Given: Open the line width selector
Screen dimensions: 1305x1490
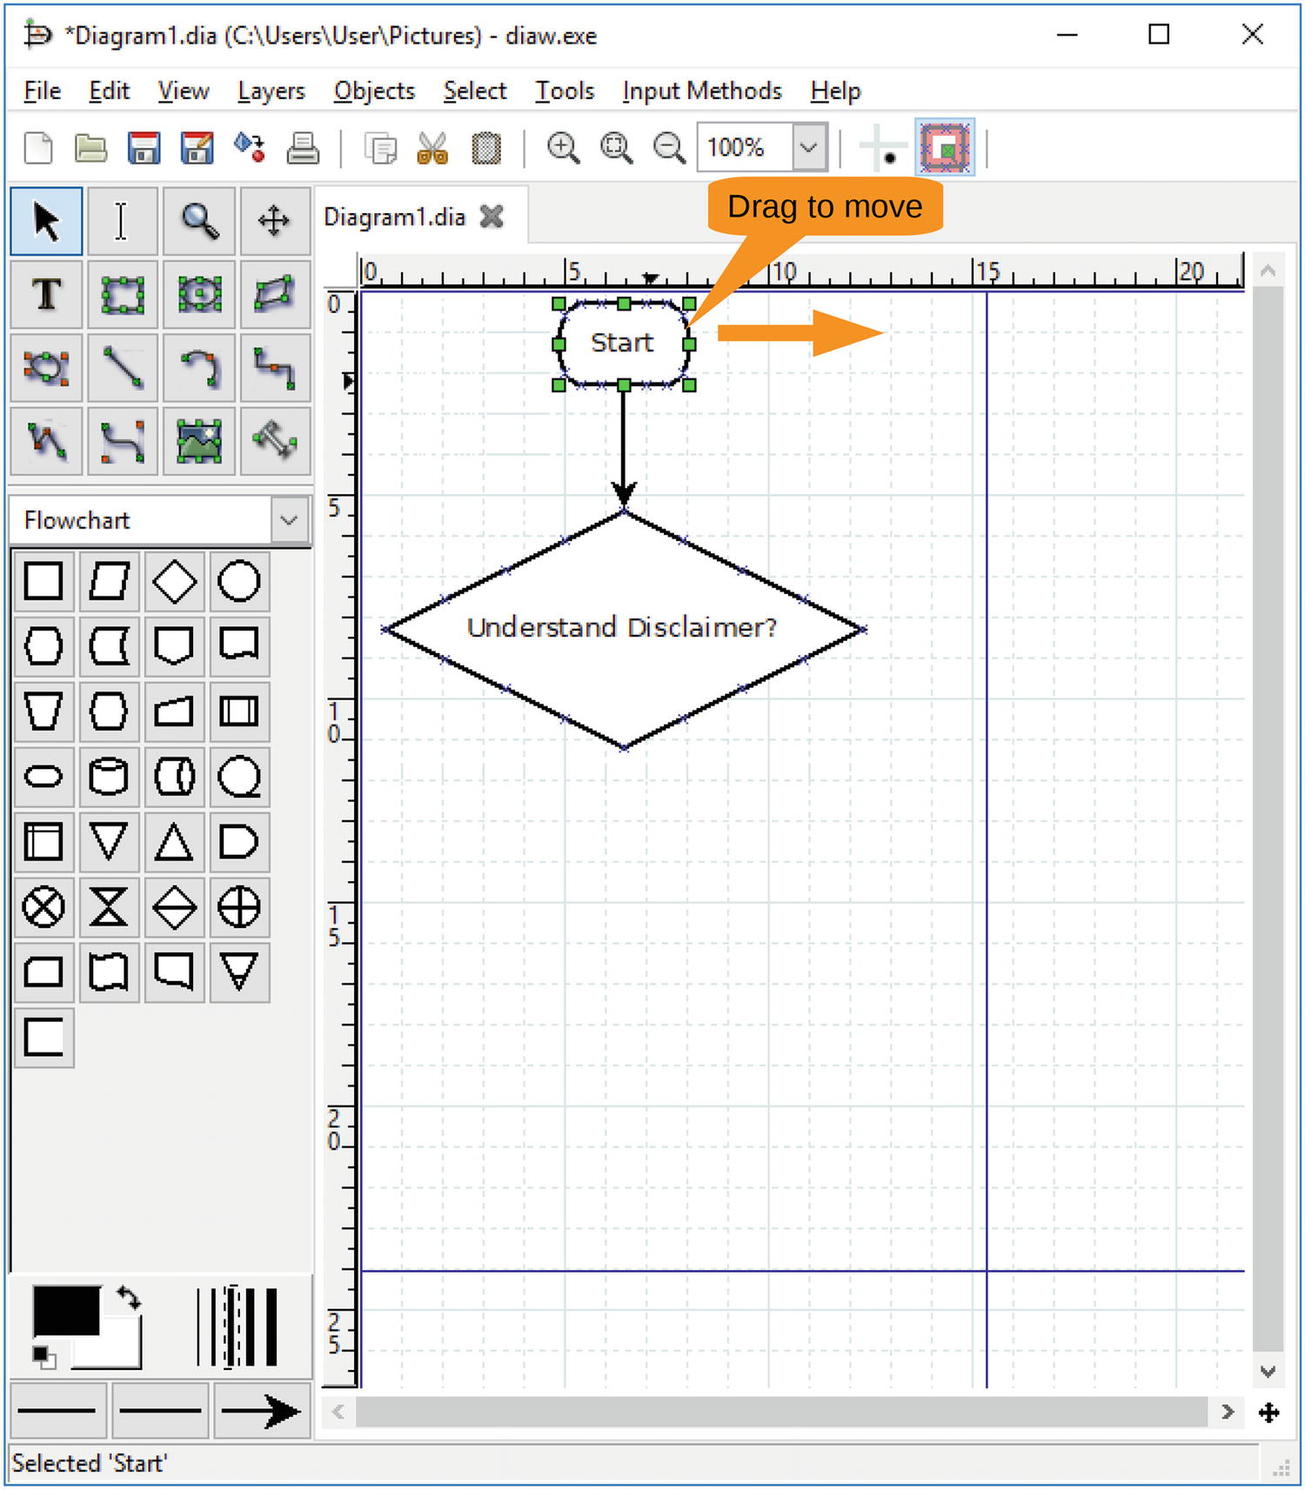Looking at the screenshot, I should [x=237, y=1327].
